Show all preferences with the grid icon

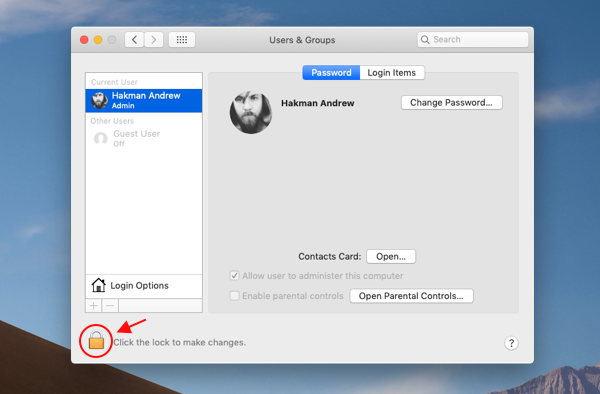(182, 39)
